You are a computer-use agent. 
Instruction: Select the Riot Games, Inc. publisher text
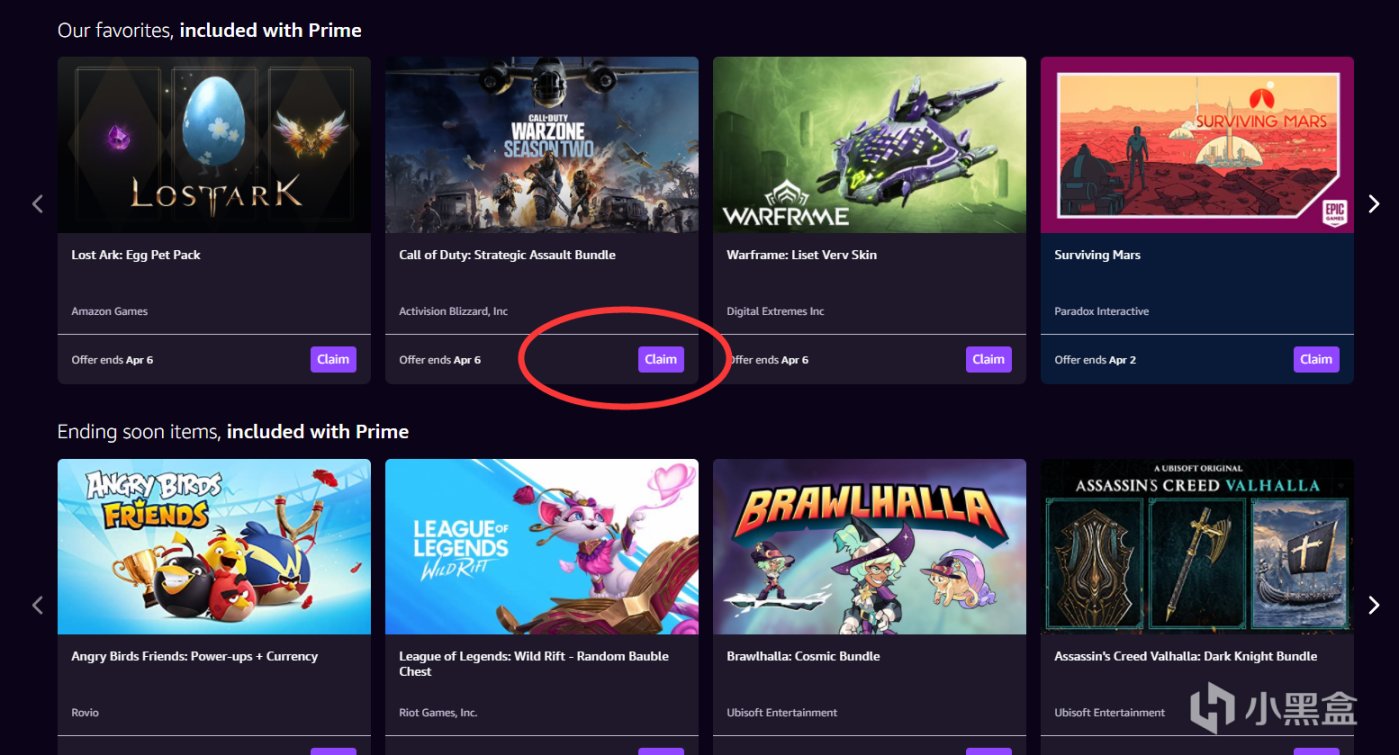pos(438,713)
